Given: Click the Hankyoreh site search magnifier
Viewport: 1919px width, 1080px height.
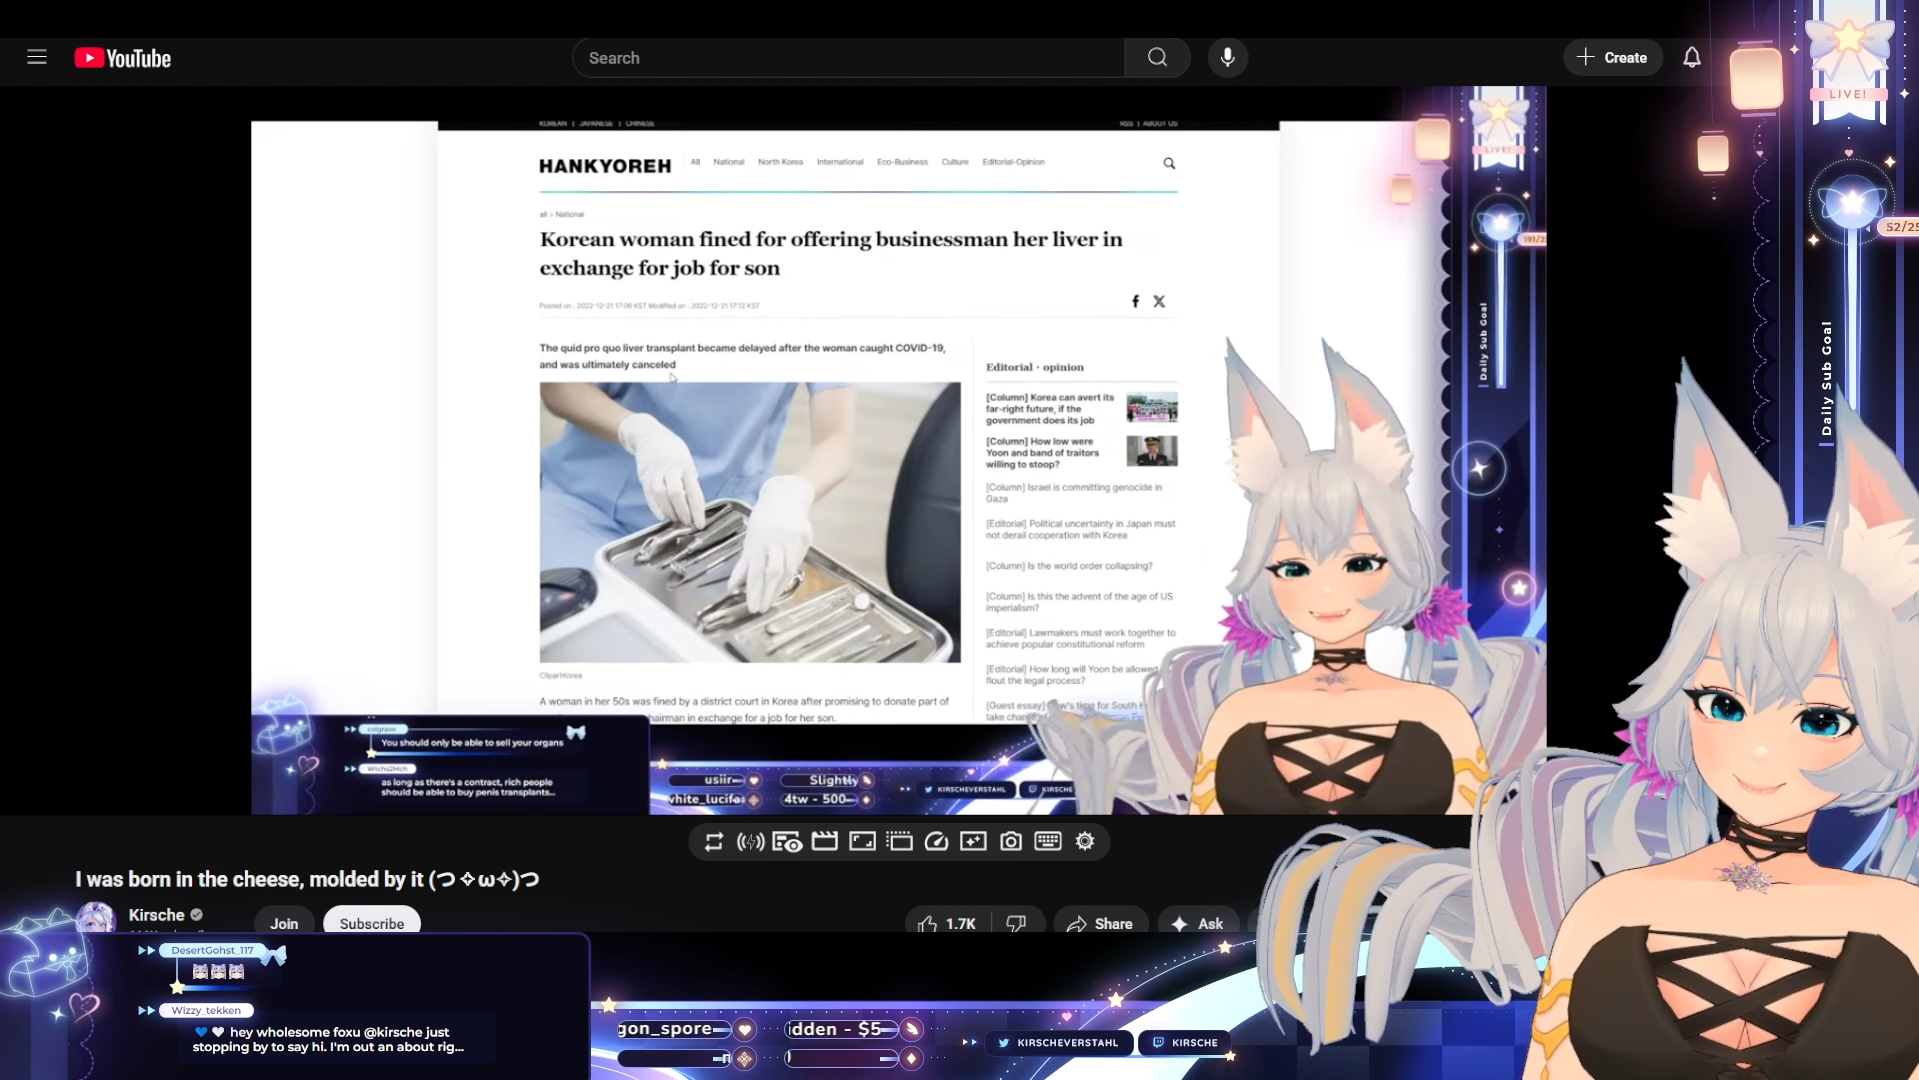Looking at the screenshot, I should click(1169, 163).
